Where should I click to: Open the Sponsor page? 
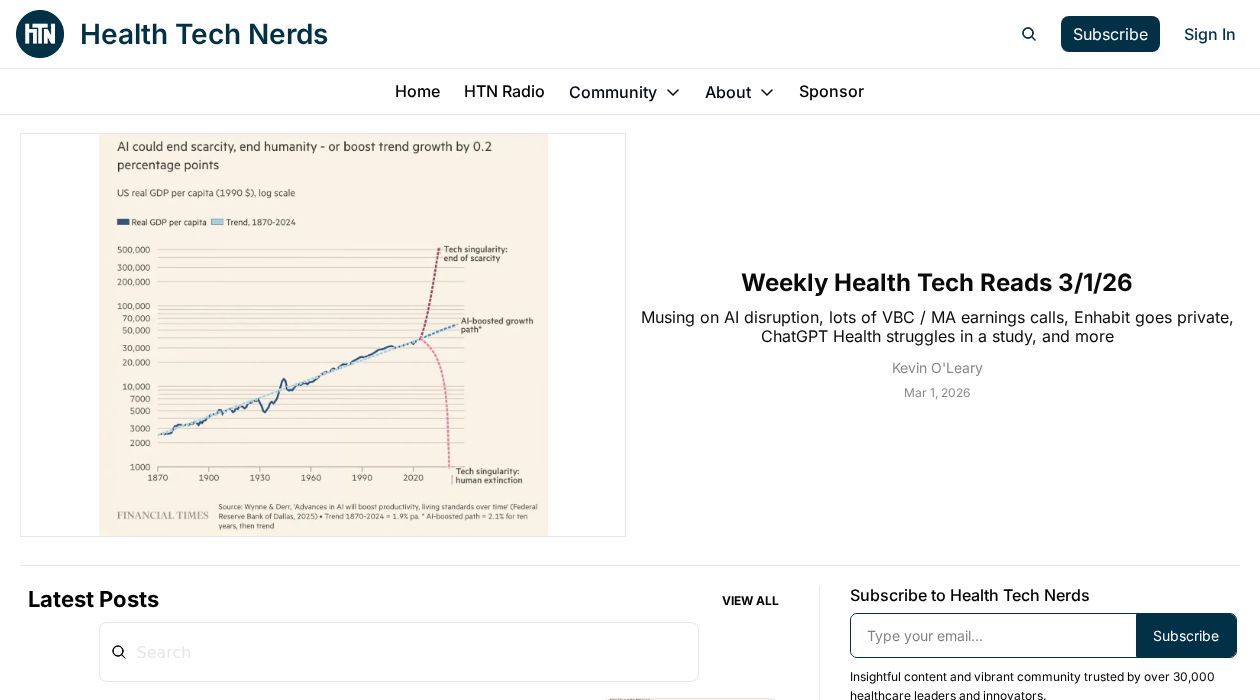[x=831, y=91]
